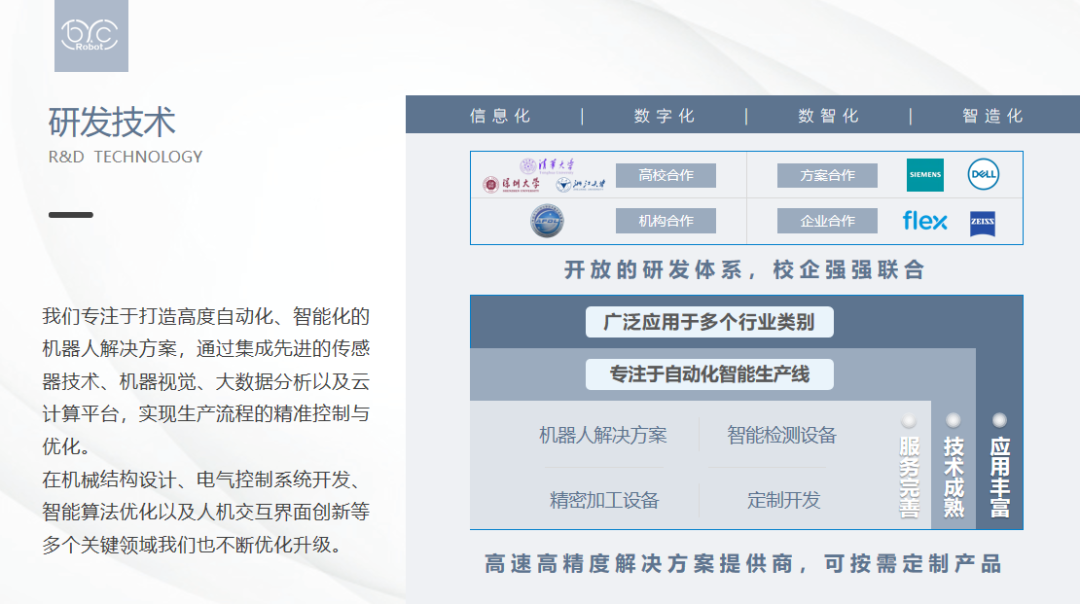Click the 机构合作 button

click(665, 221)
